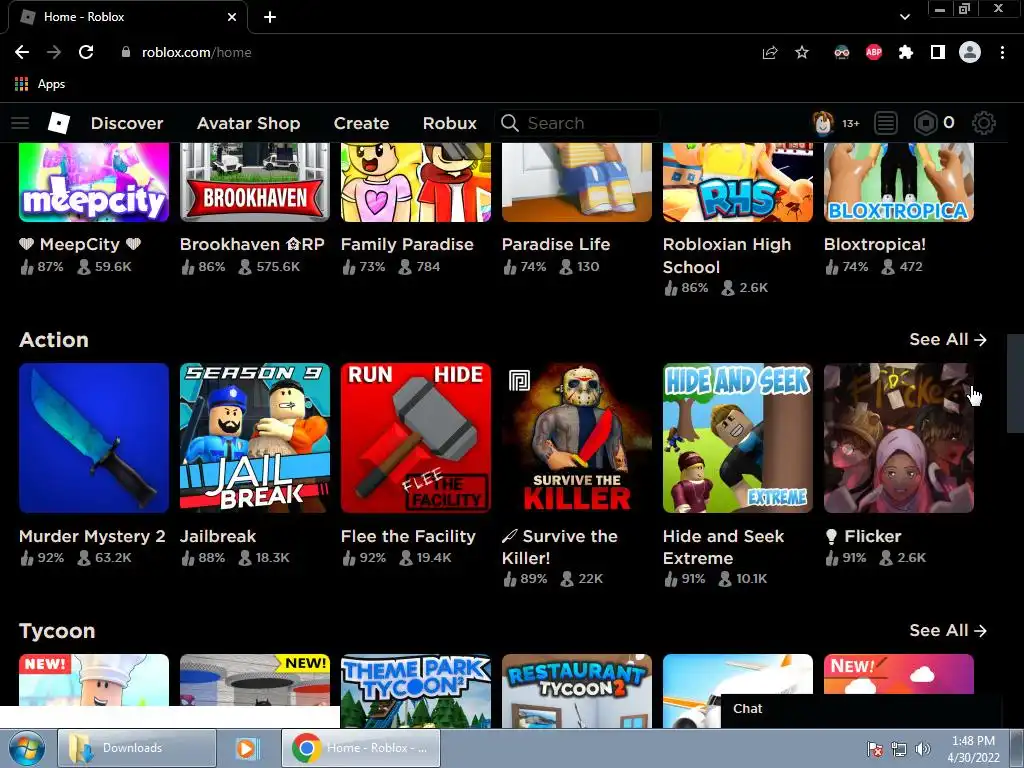This screenshot has height=768, width=1024.
Task: Open Hide and Seek Extreme thumbnail
Action: click(x=738, y=438)
